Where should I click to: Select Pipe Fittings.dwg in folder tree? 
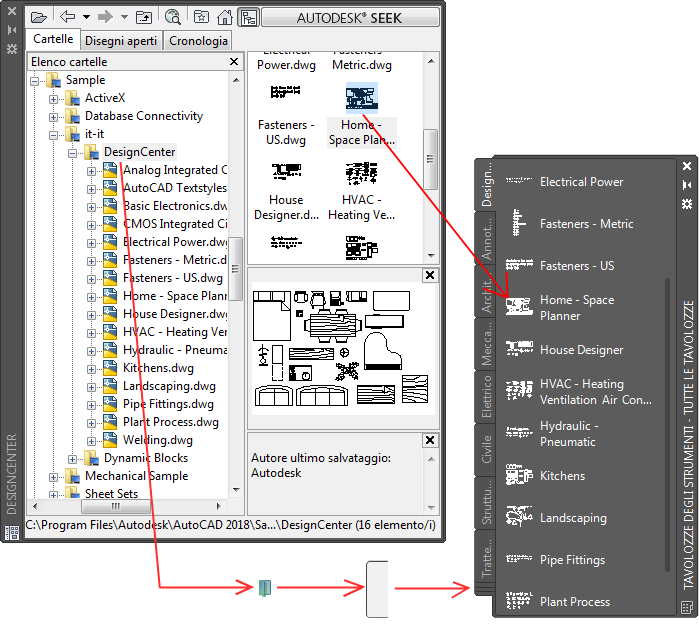point(168,404)
